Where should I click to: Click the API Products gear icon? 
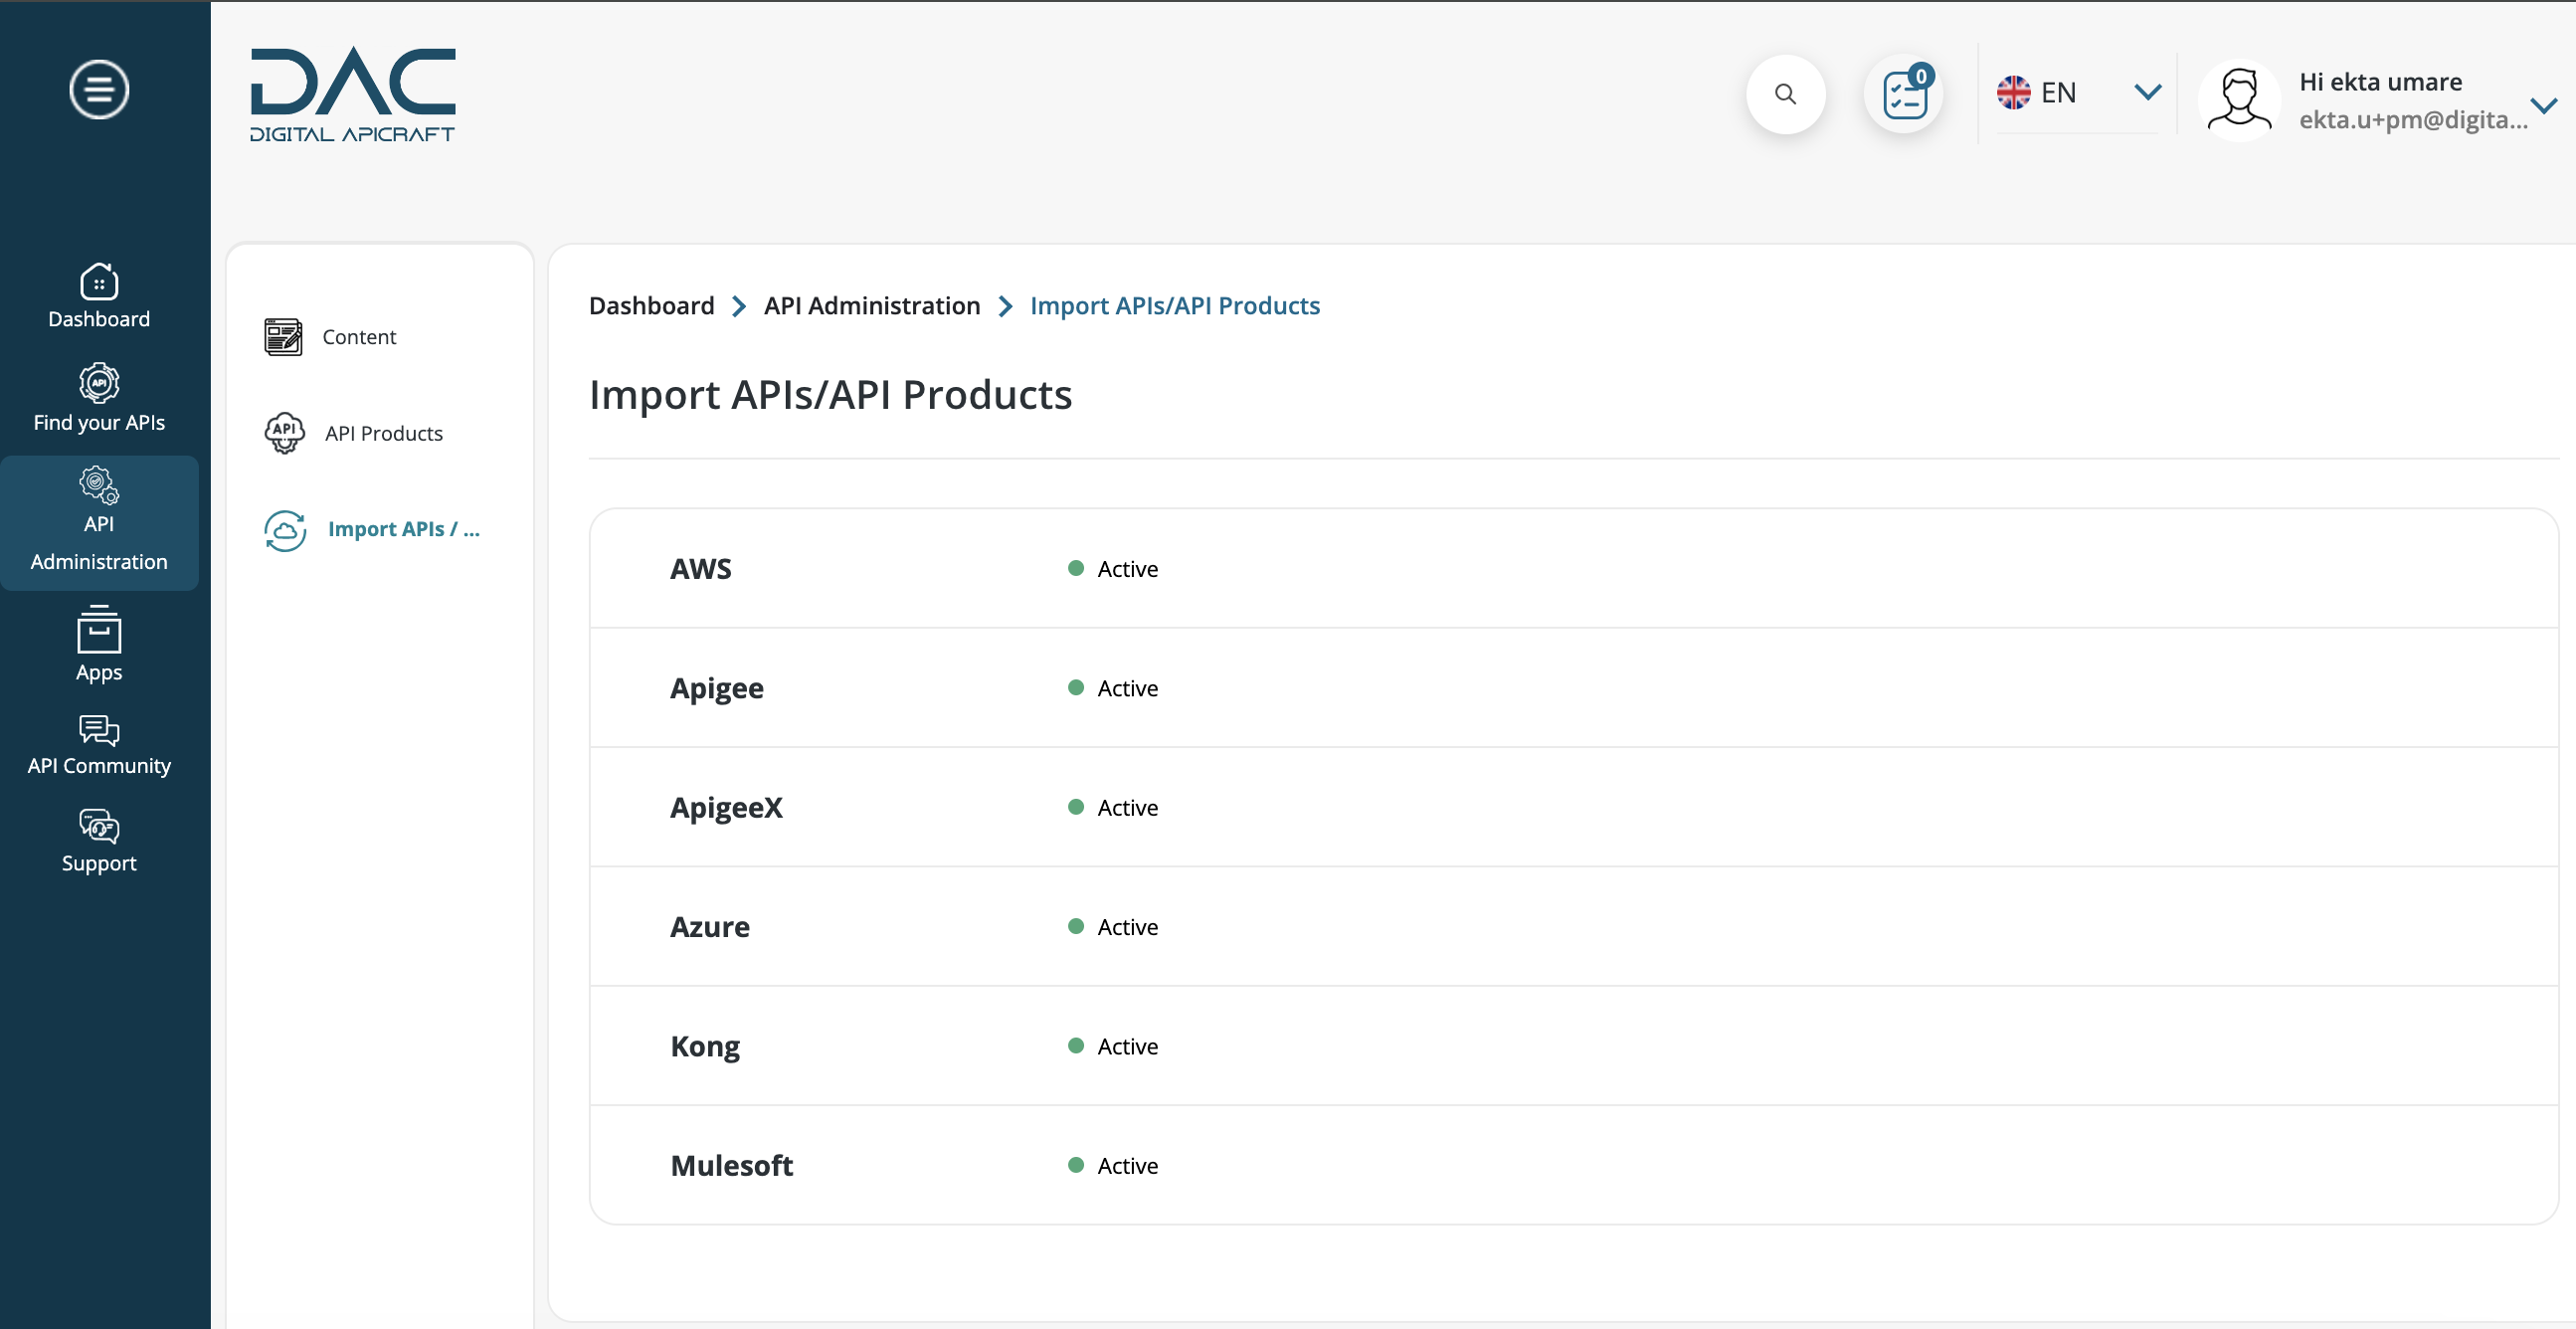tap(284, 433)
